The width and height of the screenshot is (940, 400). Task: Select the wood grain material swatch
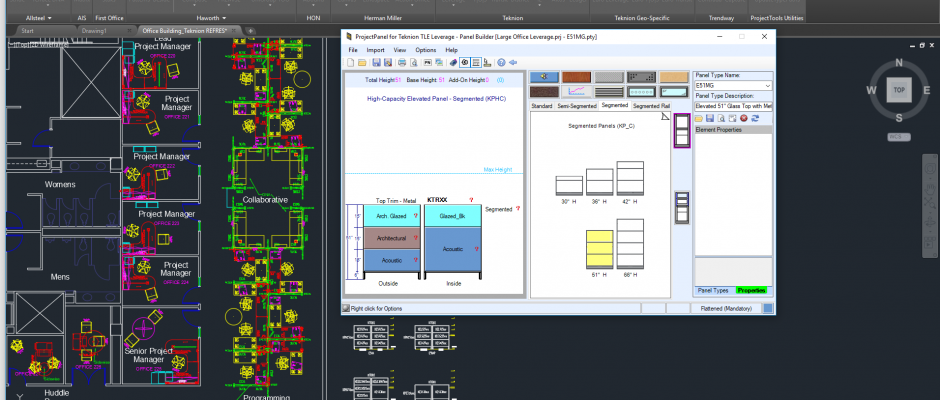[577, 77]
